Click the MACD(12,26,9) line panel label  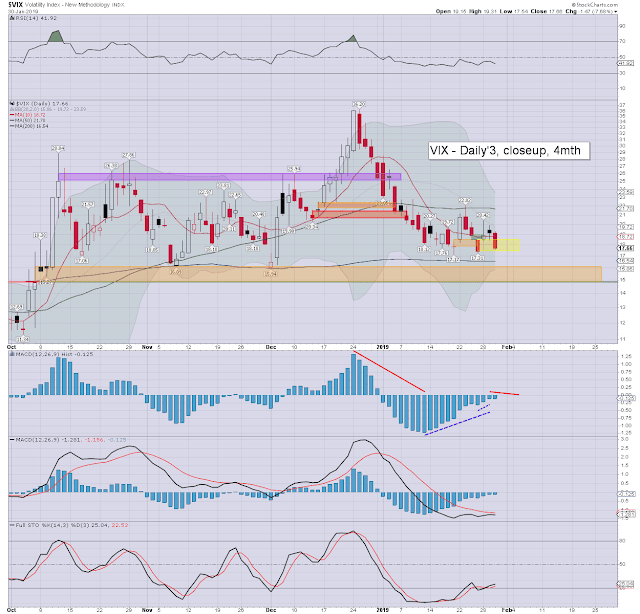[31, 440]
